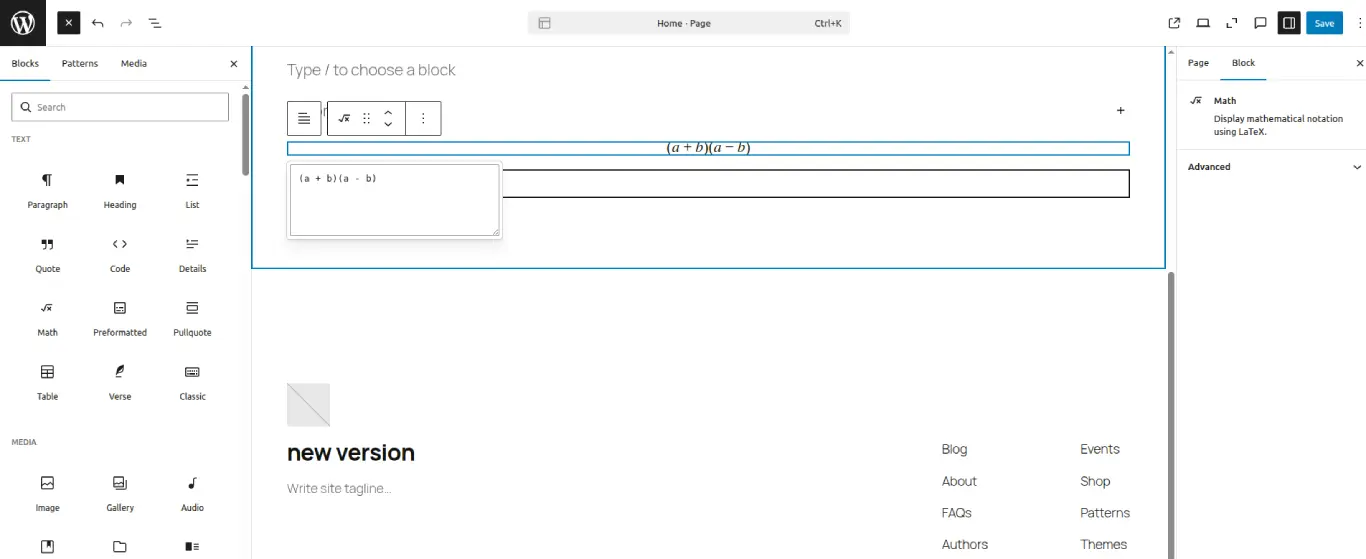Click the 'Write site tagline...' field
This screenshot has width=1366, height=559.
339,489
